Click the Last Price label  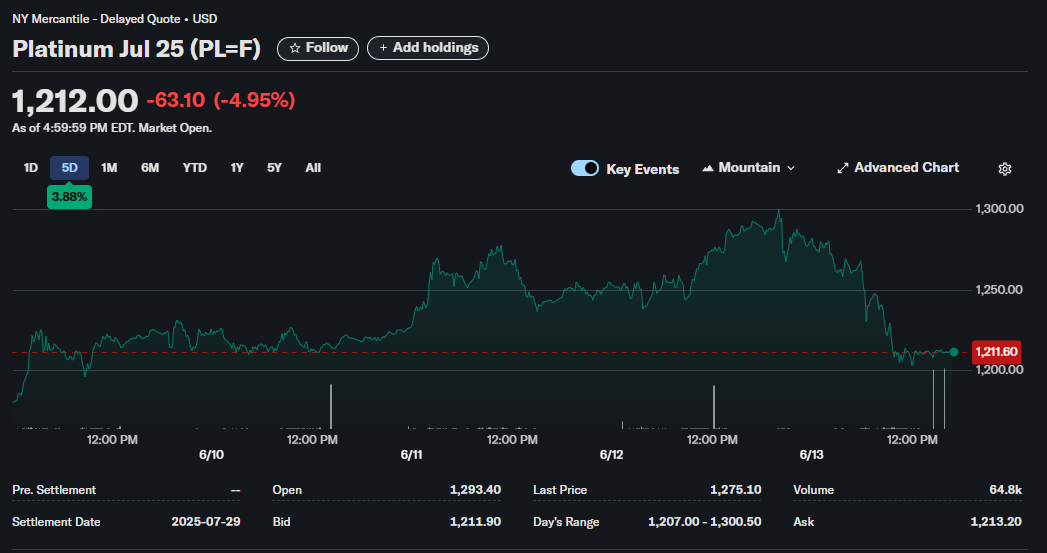click(560, 490)
